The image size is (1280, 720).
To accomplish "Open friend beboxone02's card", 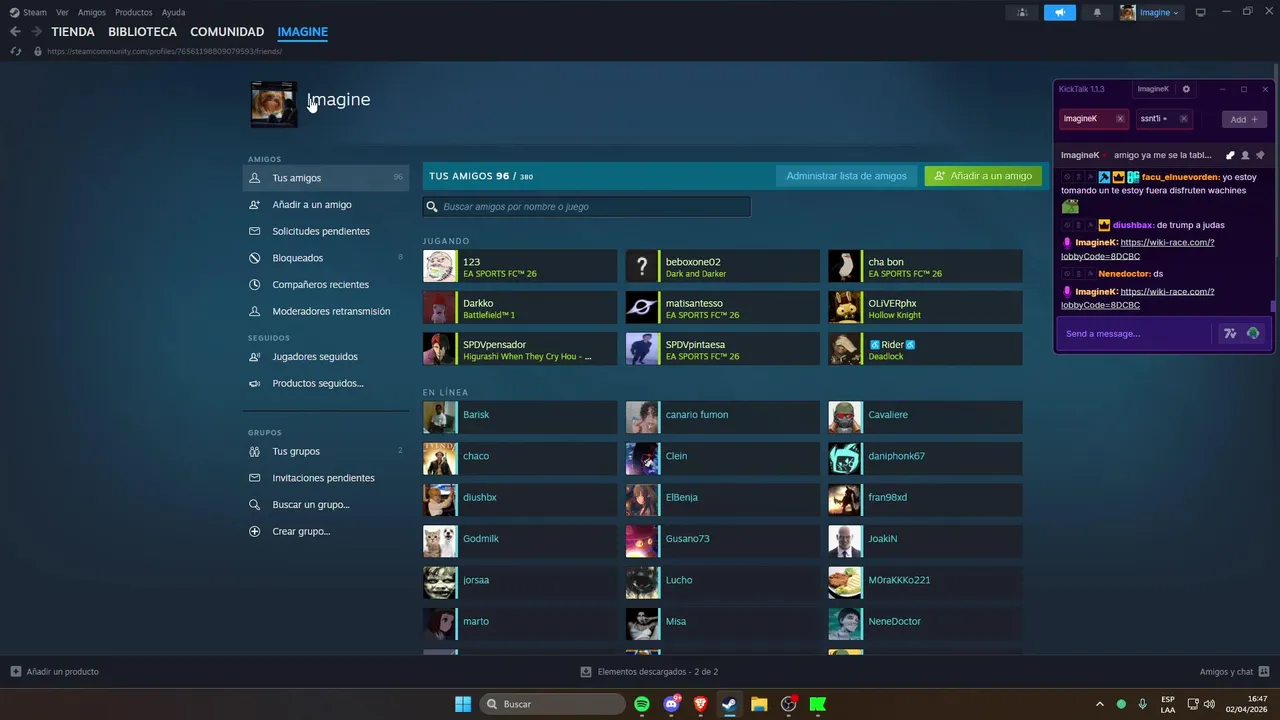I will (x=722, y=267).
